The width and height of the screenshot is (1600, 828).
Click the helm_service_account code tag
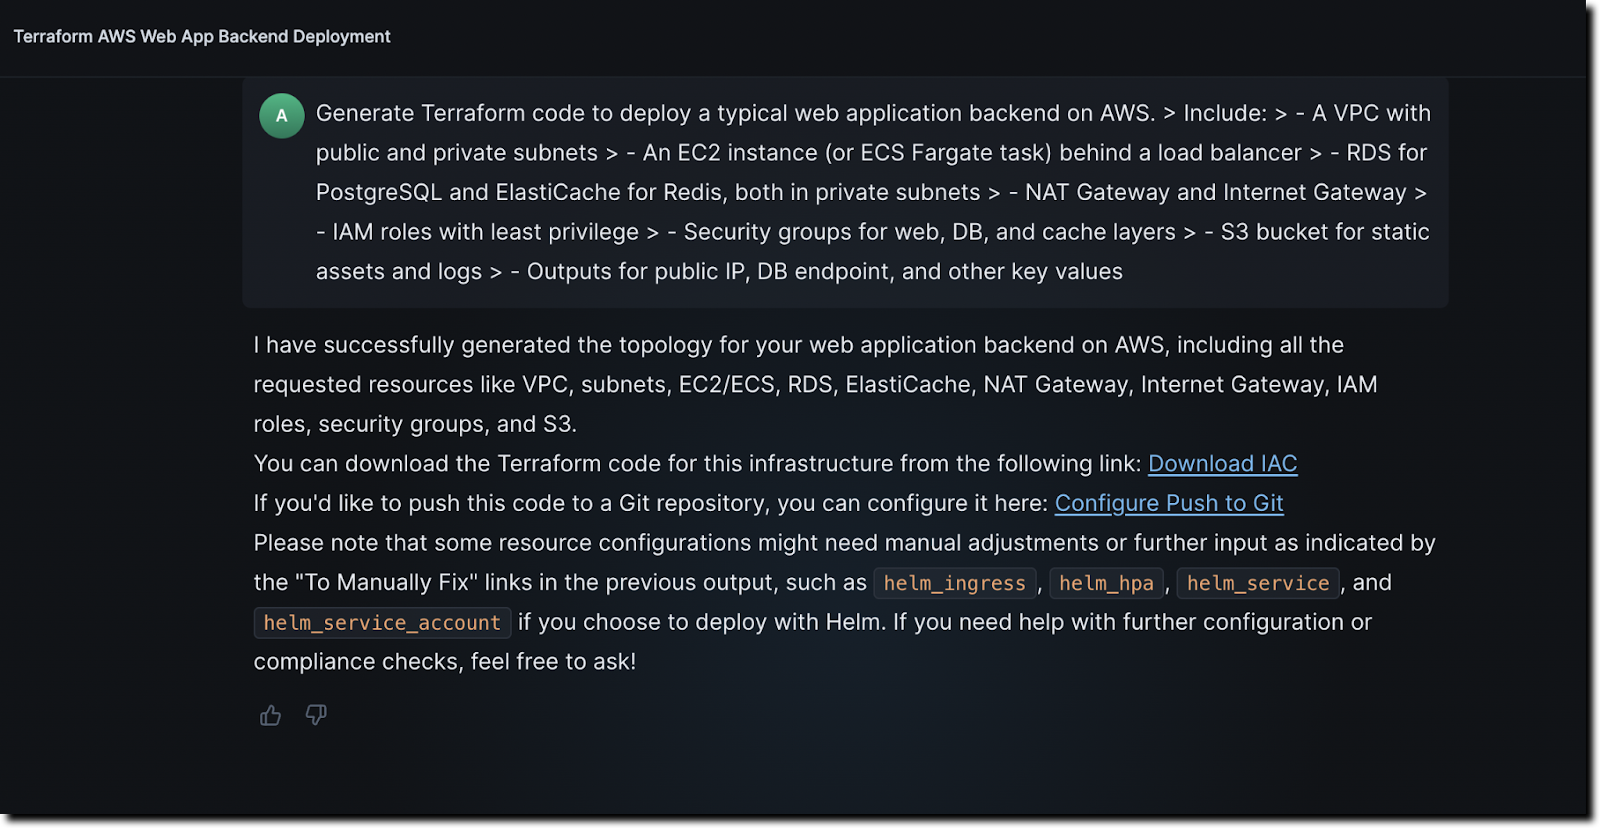(x=382, y=623)
